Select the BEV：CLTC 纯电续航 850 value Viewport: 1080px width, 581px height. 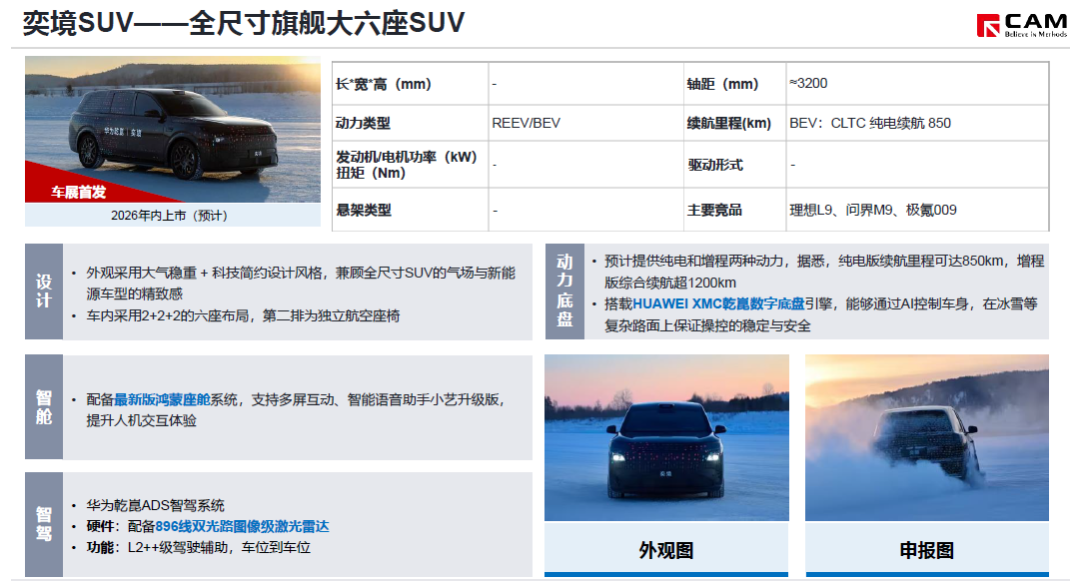tap(870, 123)
